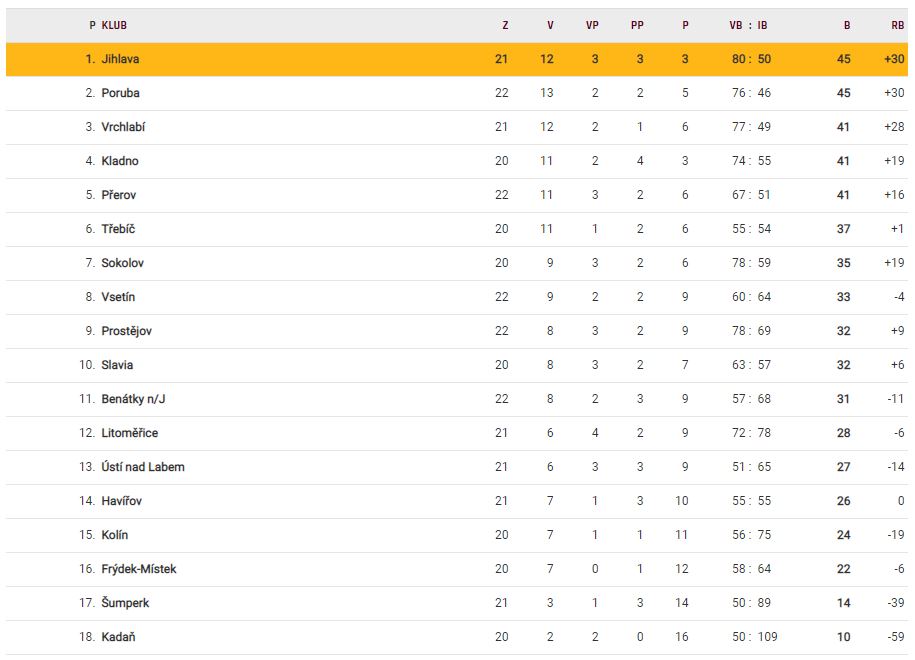Click the RB column header
This screenshot has height=660, width=915.
[x=897, y=25]
